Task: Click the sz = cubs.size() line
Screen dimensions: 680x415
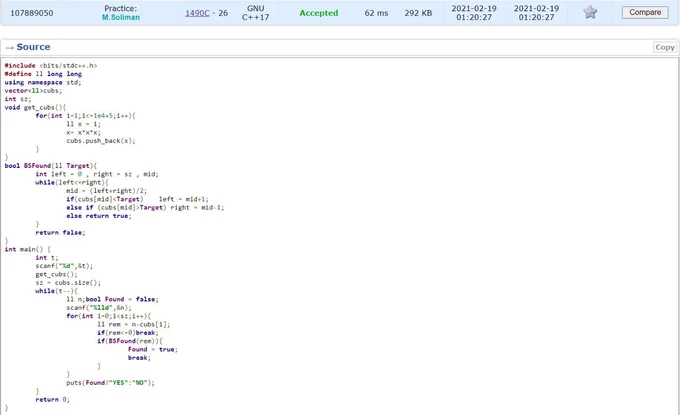Action: pos(68,282)
